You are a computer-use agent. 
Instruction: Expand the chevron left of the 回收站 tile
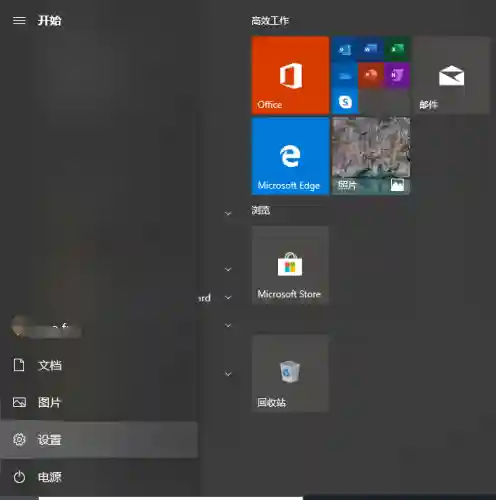pyautogui.click(x=228, y=374)
